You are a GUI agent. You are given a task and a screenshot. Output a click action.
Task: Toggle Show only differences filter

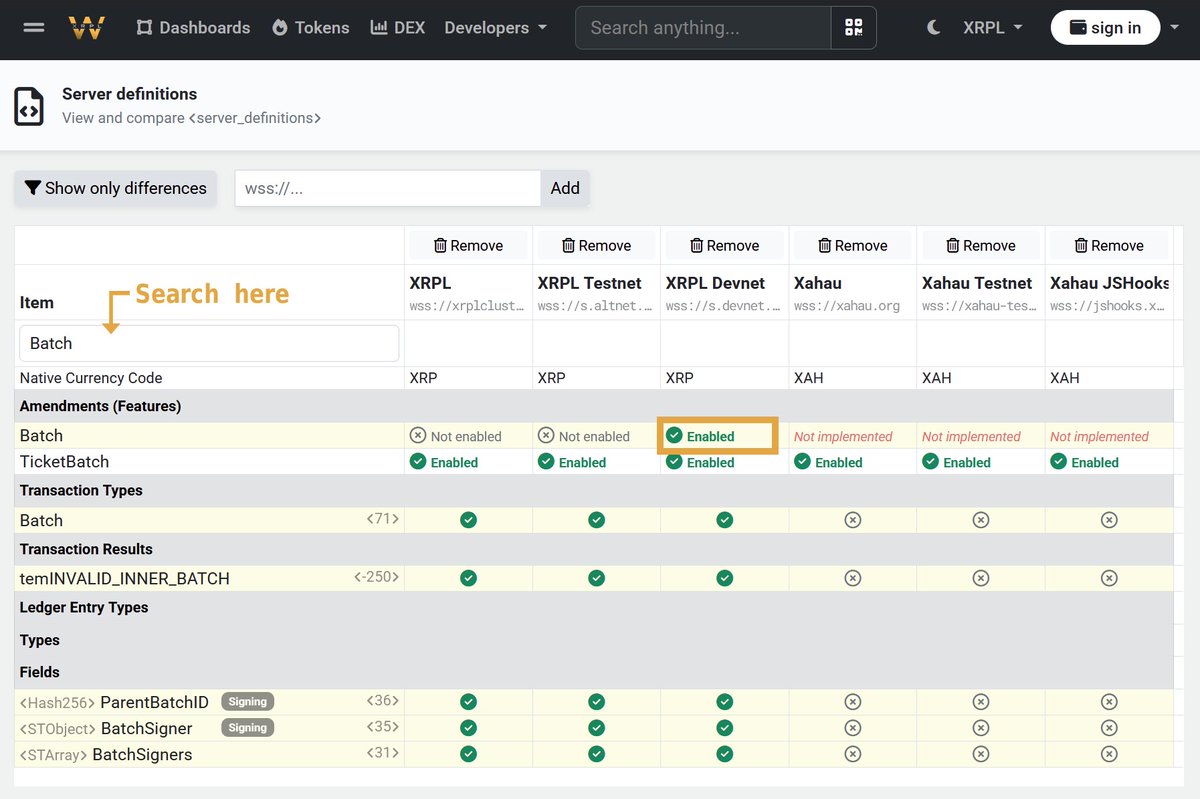tap(116, 188)
